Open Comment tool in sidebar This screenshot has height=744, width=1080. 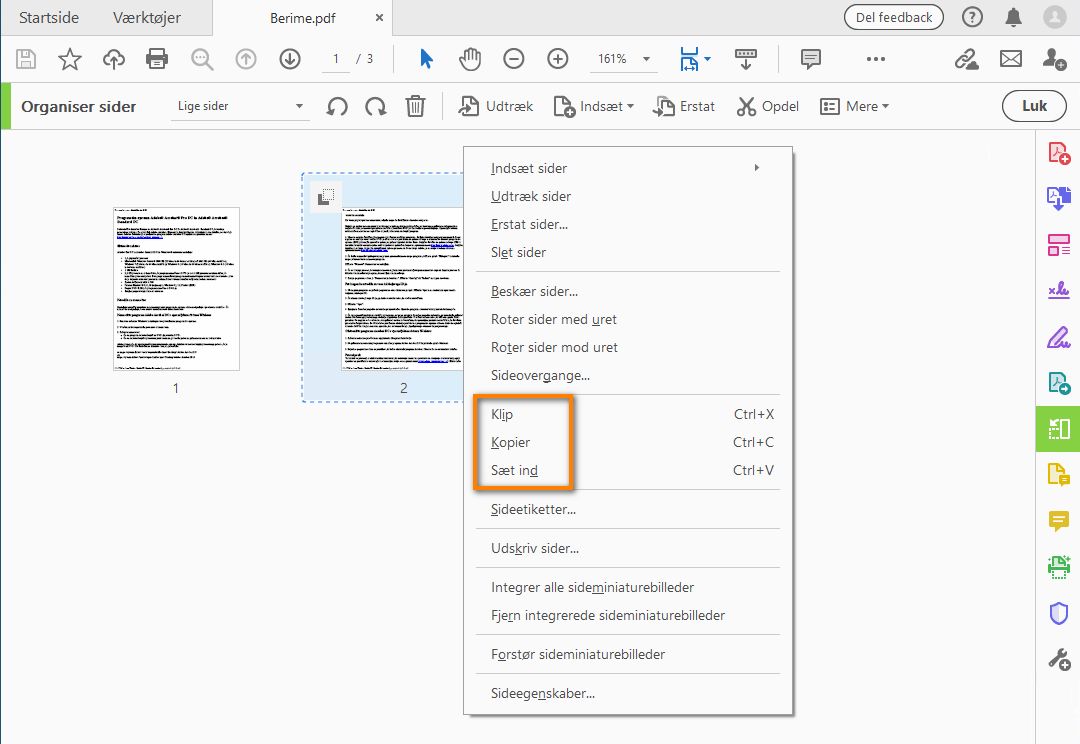pos(1059,521)
